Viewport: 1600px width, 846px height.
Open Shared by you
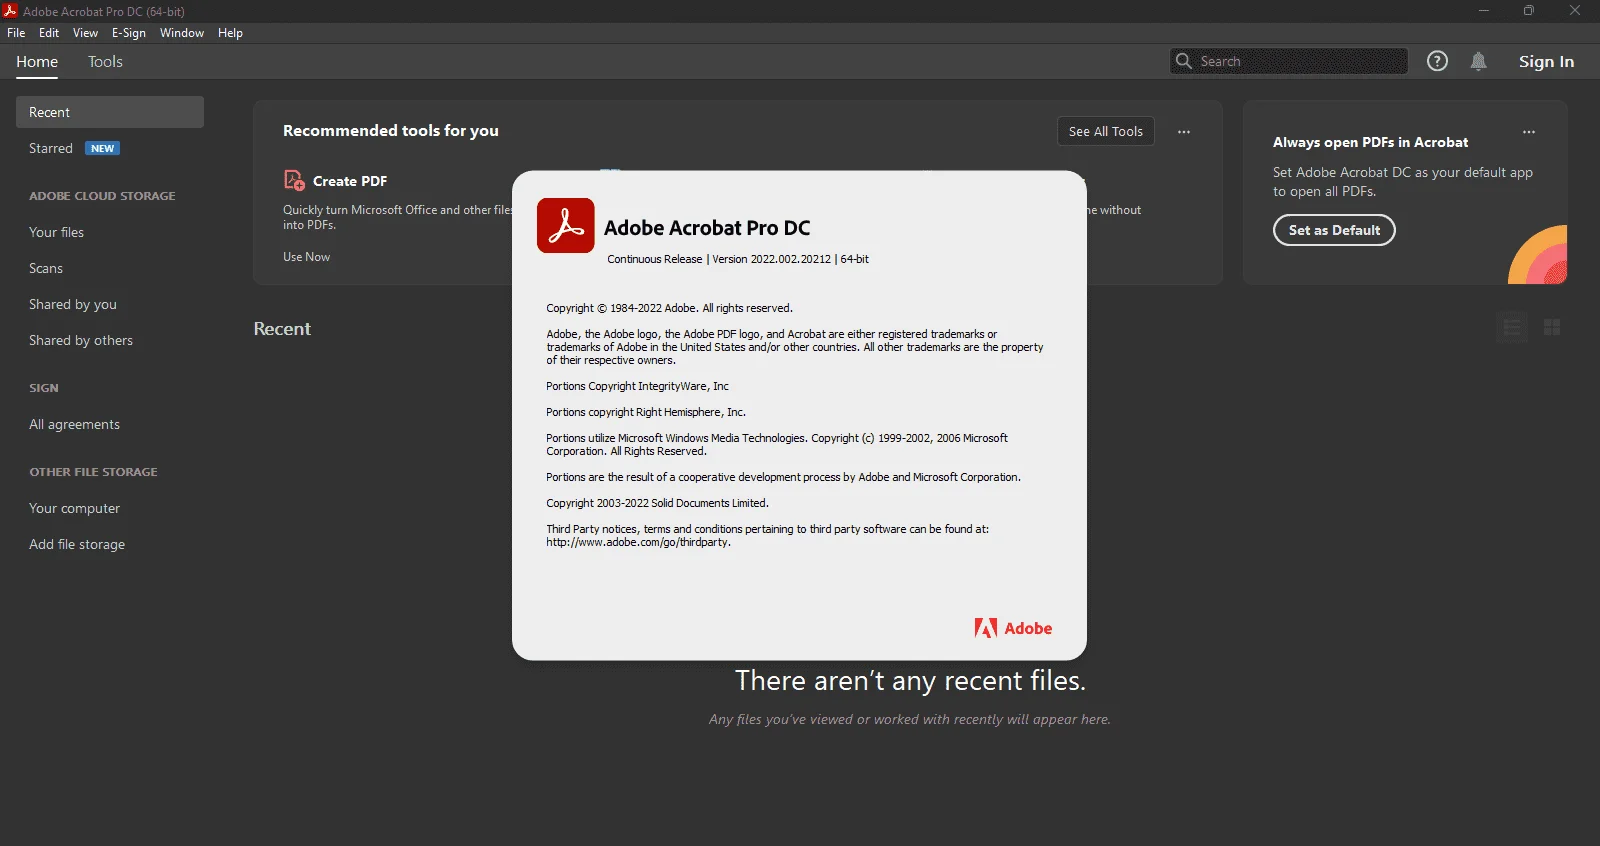73,304
